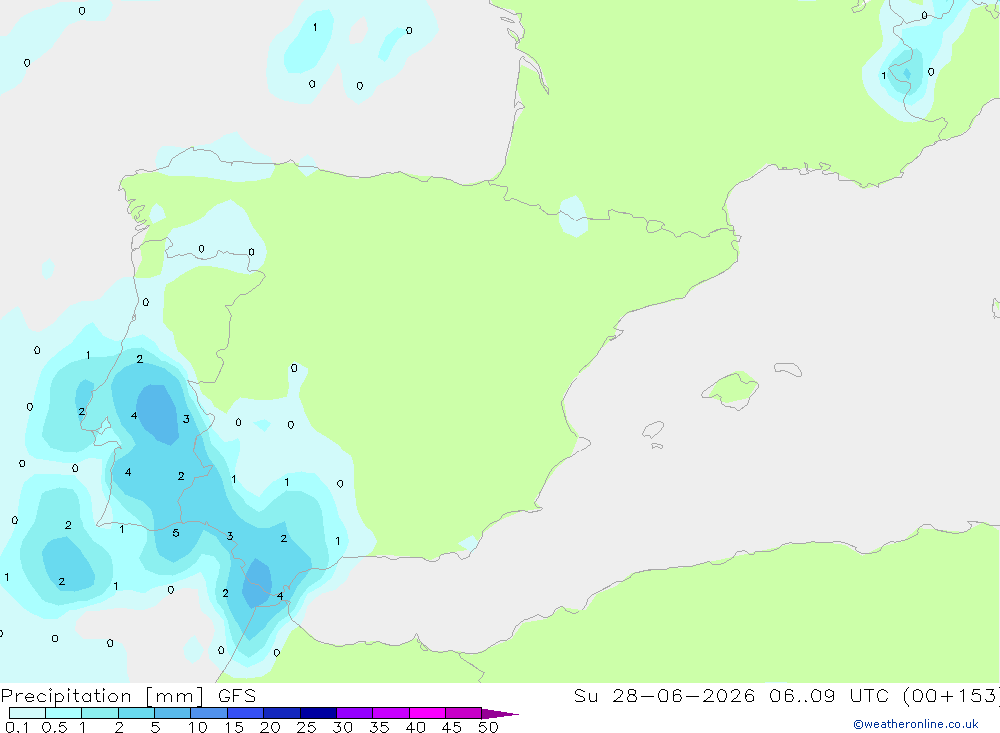Click the "(00+153)" forecast hour text
The width and height of the screenshot is (1000, 733).
point(952,696)
